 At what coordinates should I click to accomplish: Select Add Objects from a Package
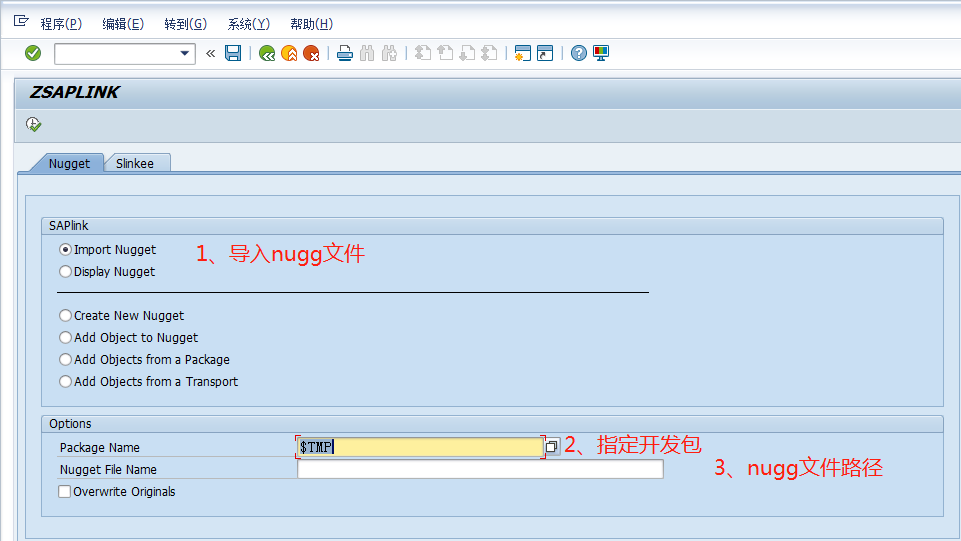coord(65,360)
